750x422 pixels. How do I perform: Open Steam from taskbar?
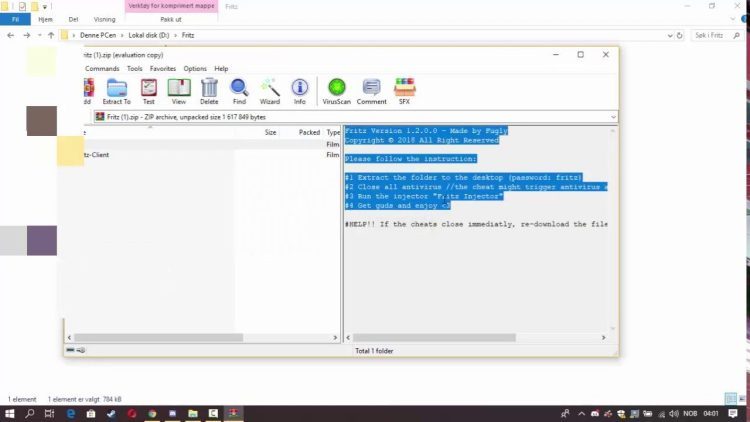[x=111, y=413]
